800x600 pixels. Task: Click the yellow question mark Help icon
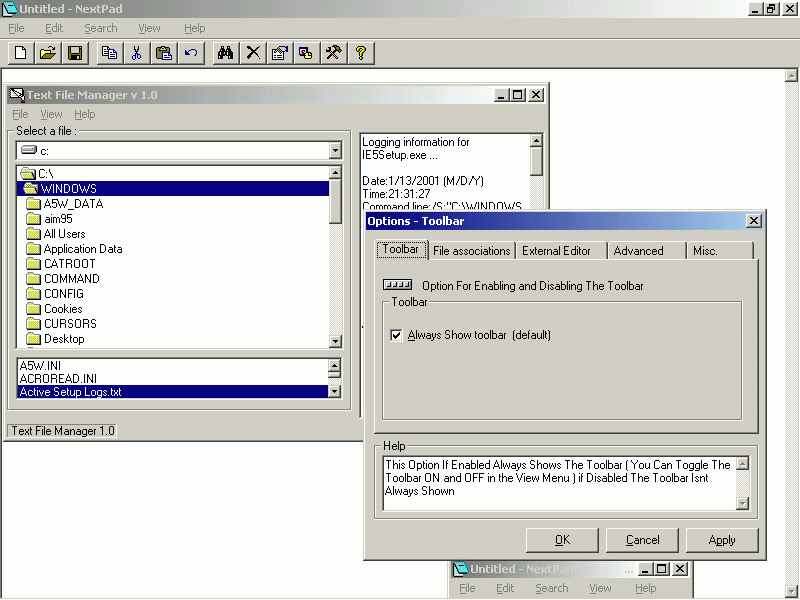(361, 53)
